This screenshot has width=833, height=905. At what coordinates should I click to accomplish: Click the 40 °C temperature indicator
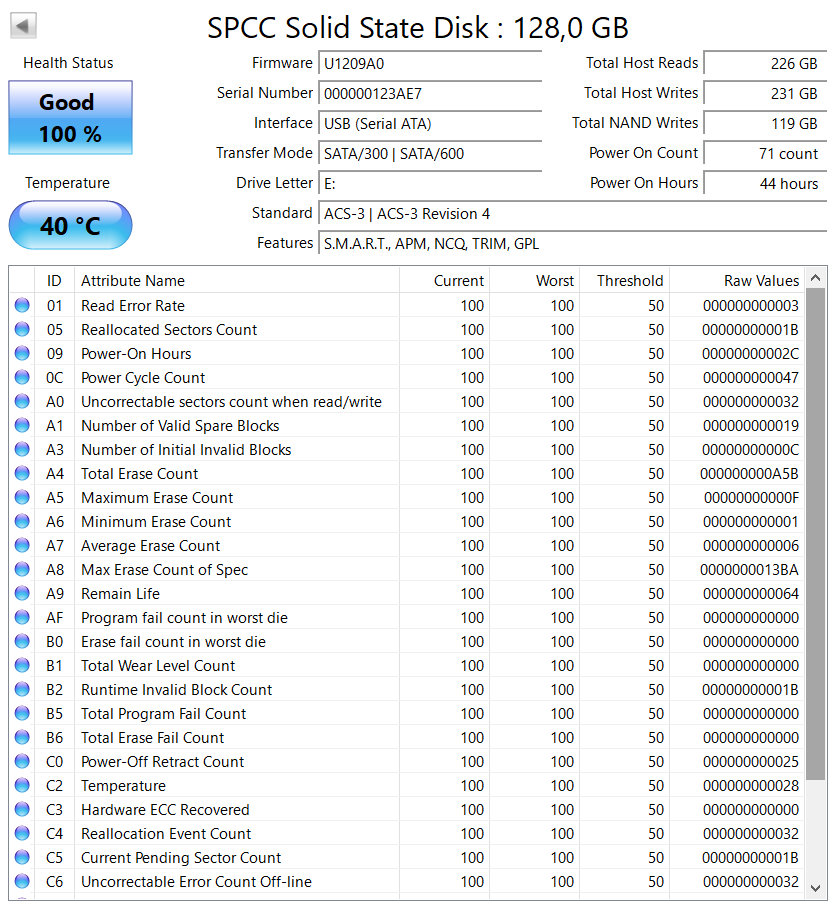[x=70, y=226]
